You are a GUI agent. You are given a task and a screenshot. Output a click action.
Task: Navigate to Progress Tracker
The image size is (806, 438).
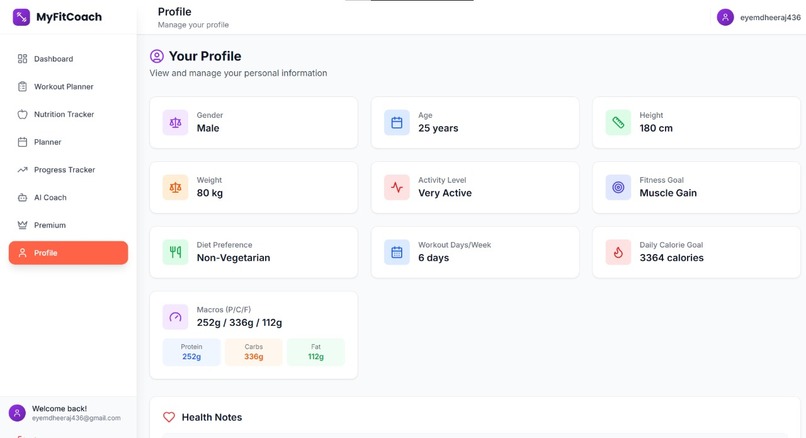(68, 170)
